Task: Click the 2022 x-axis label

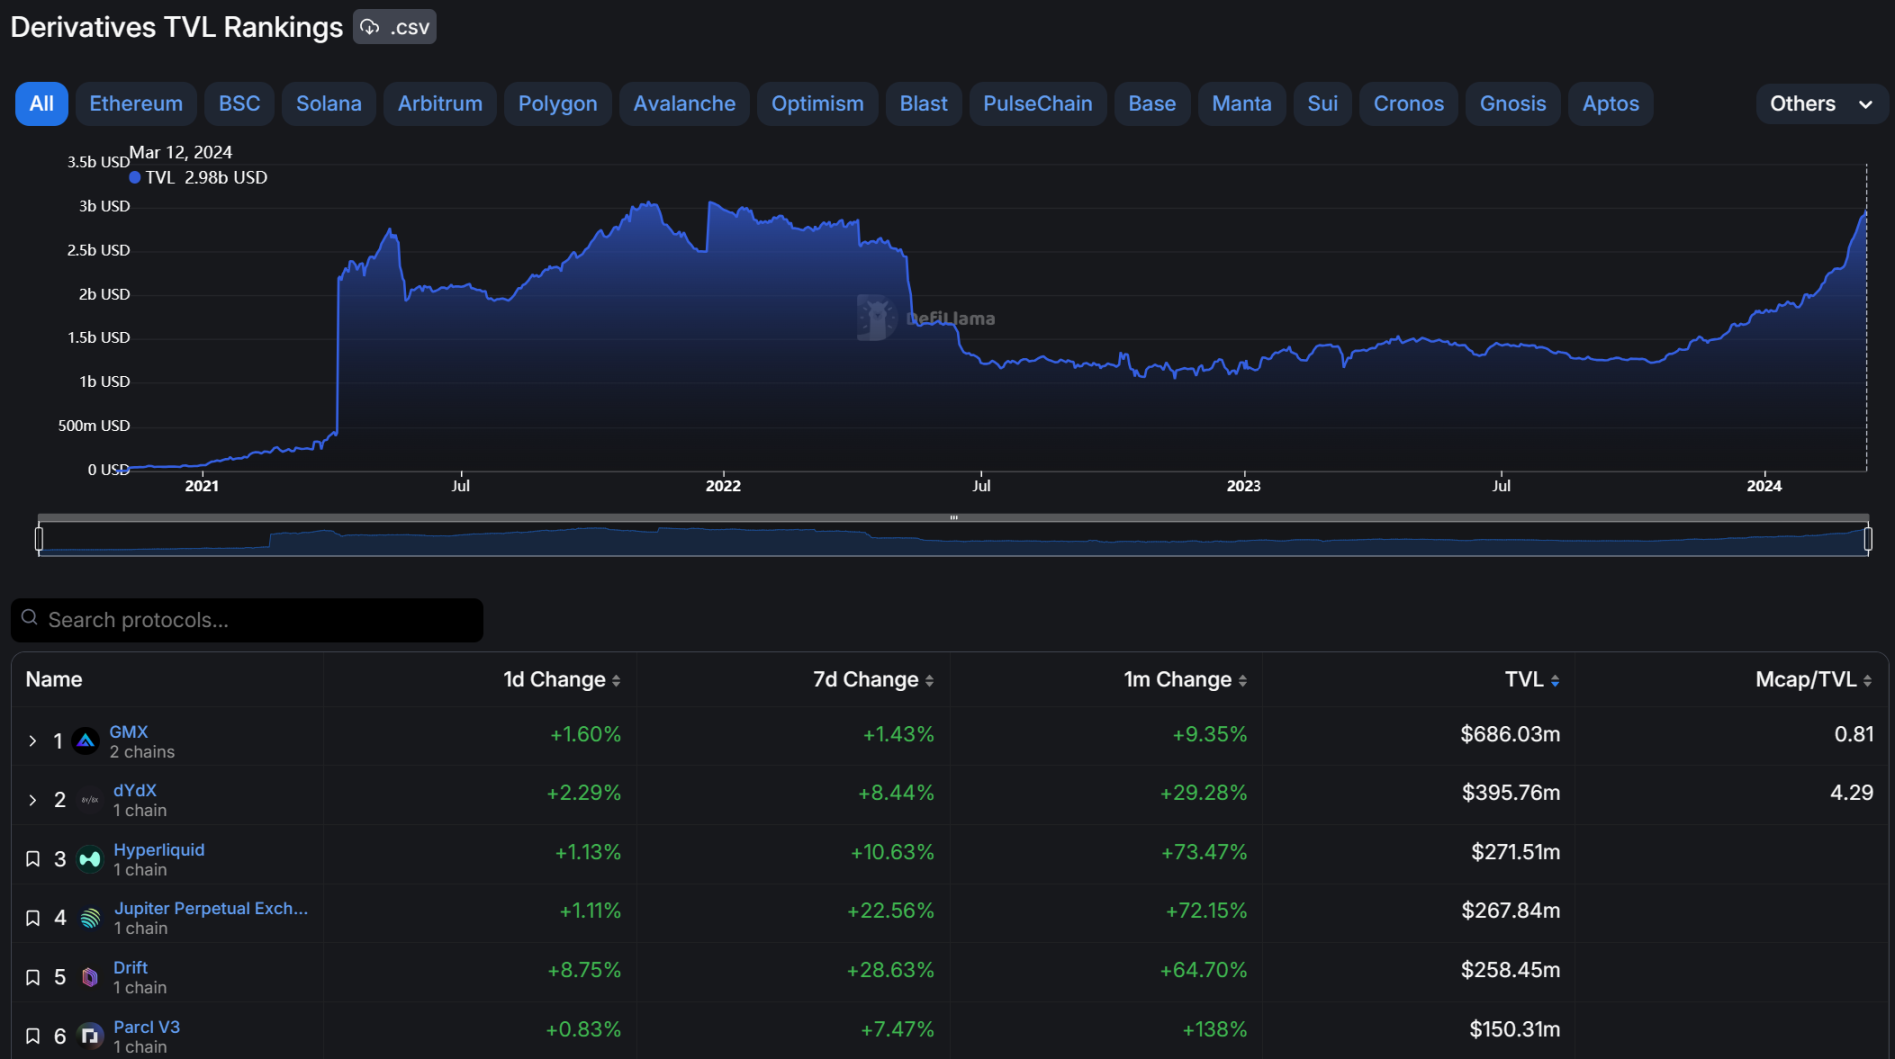Action: coord(723,486)
